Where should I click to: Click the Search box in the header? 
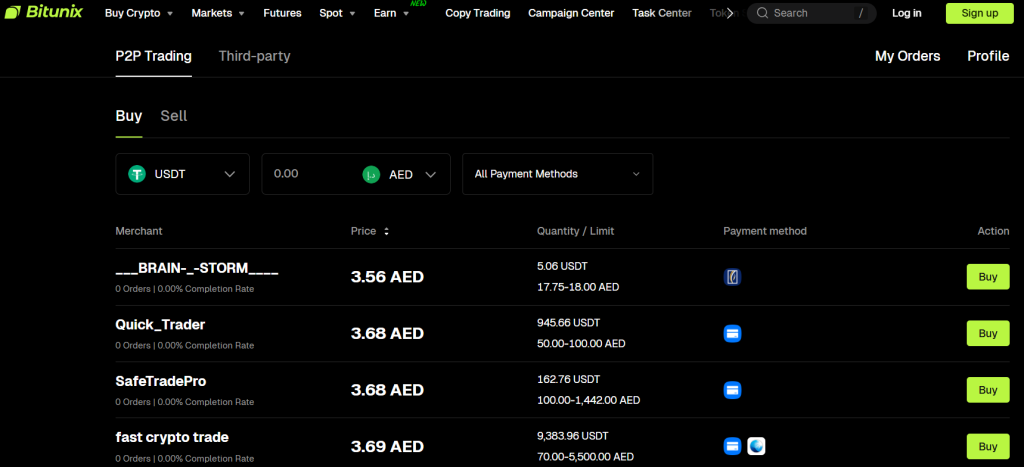812,13
